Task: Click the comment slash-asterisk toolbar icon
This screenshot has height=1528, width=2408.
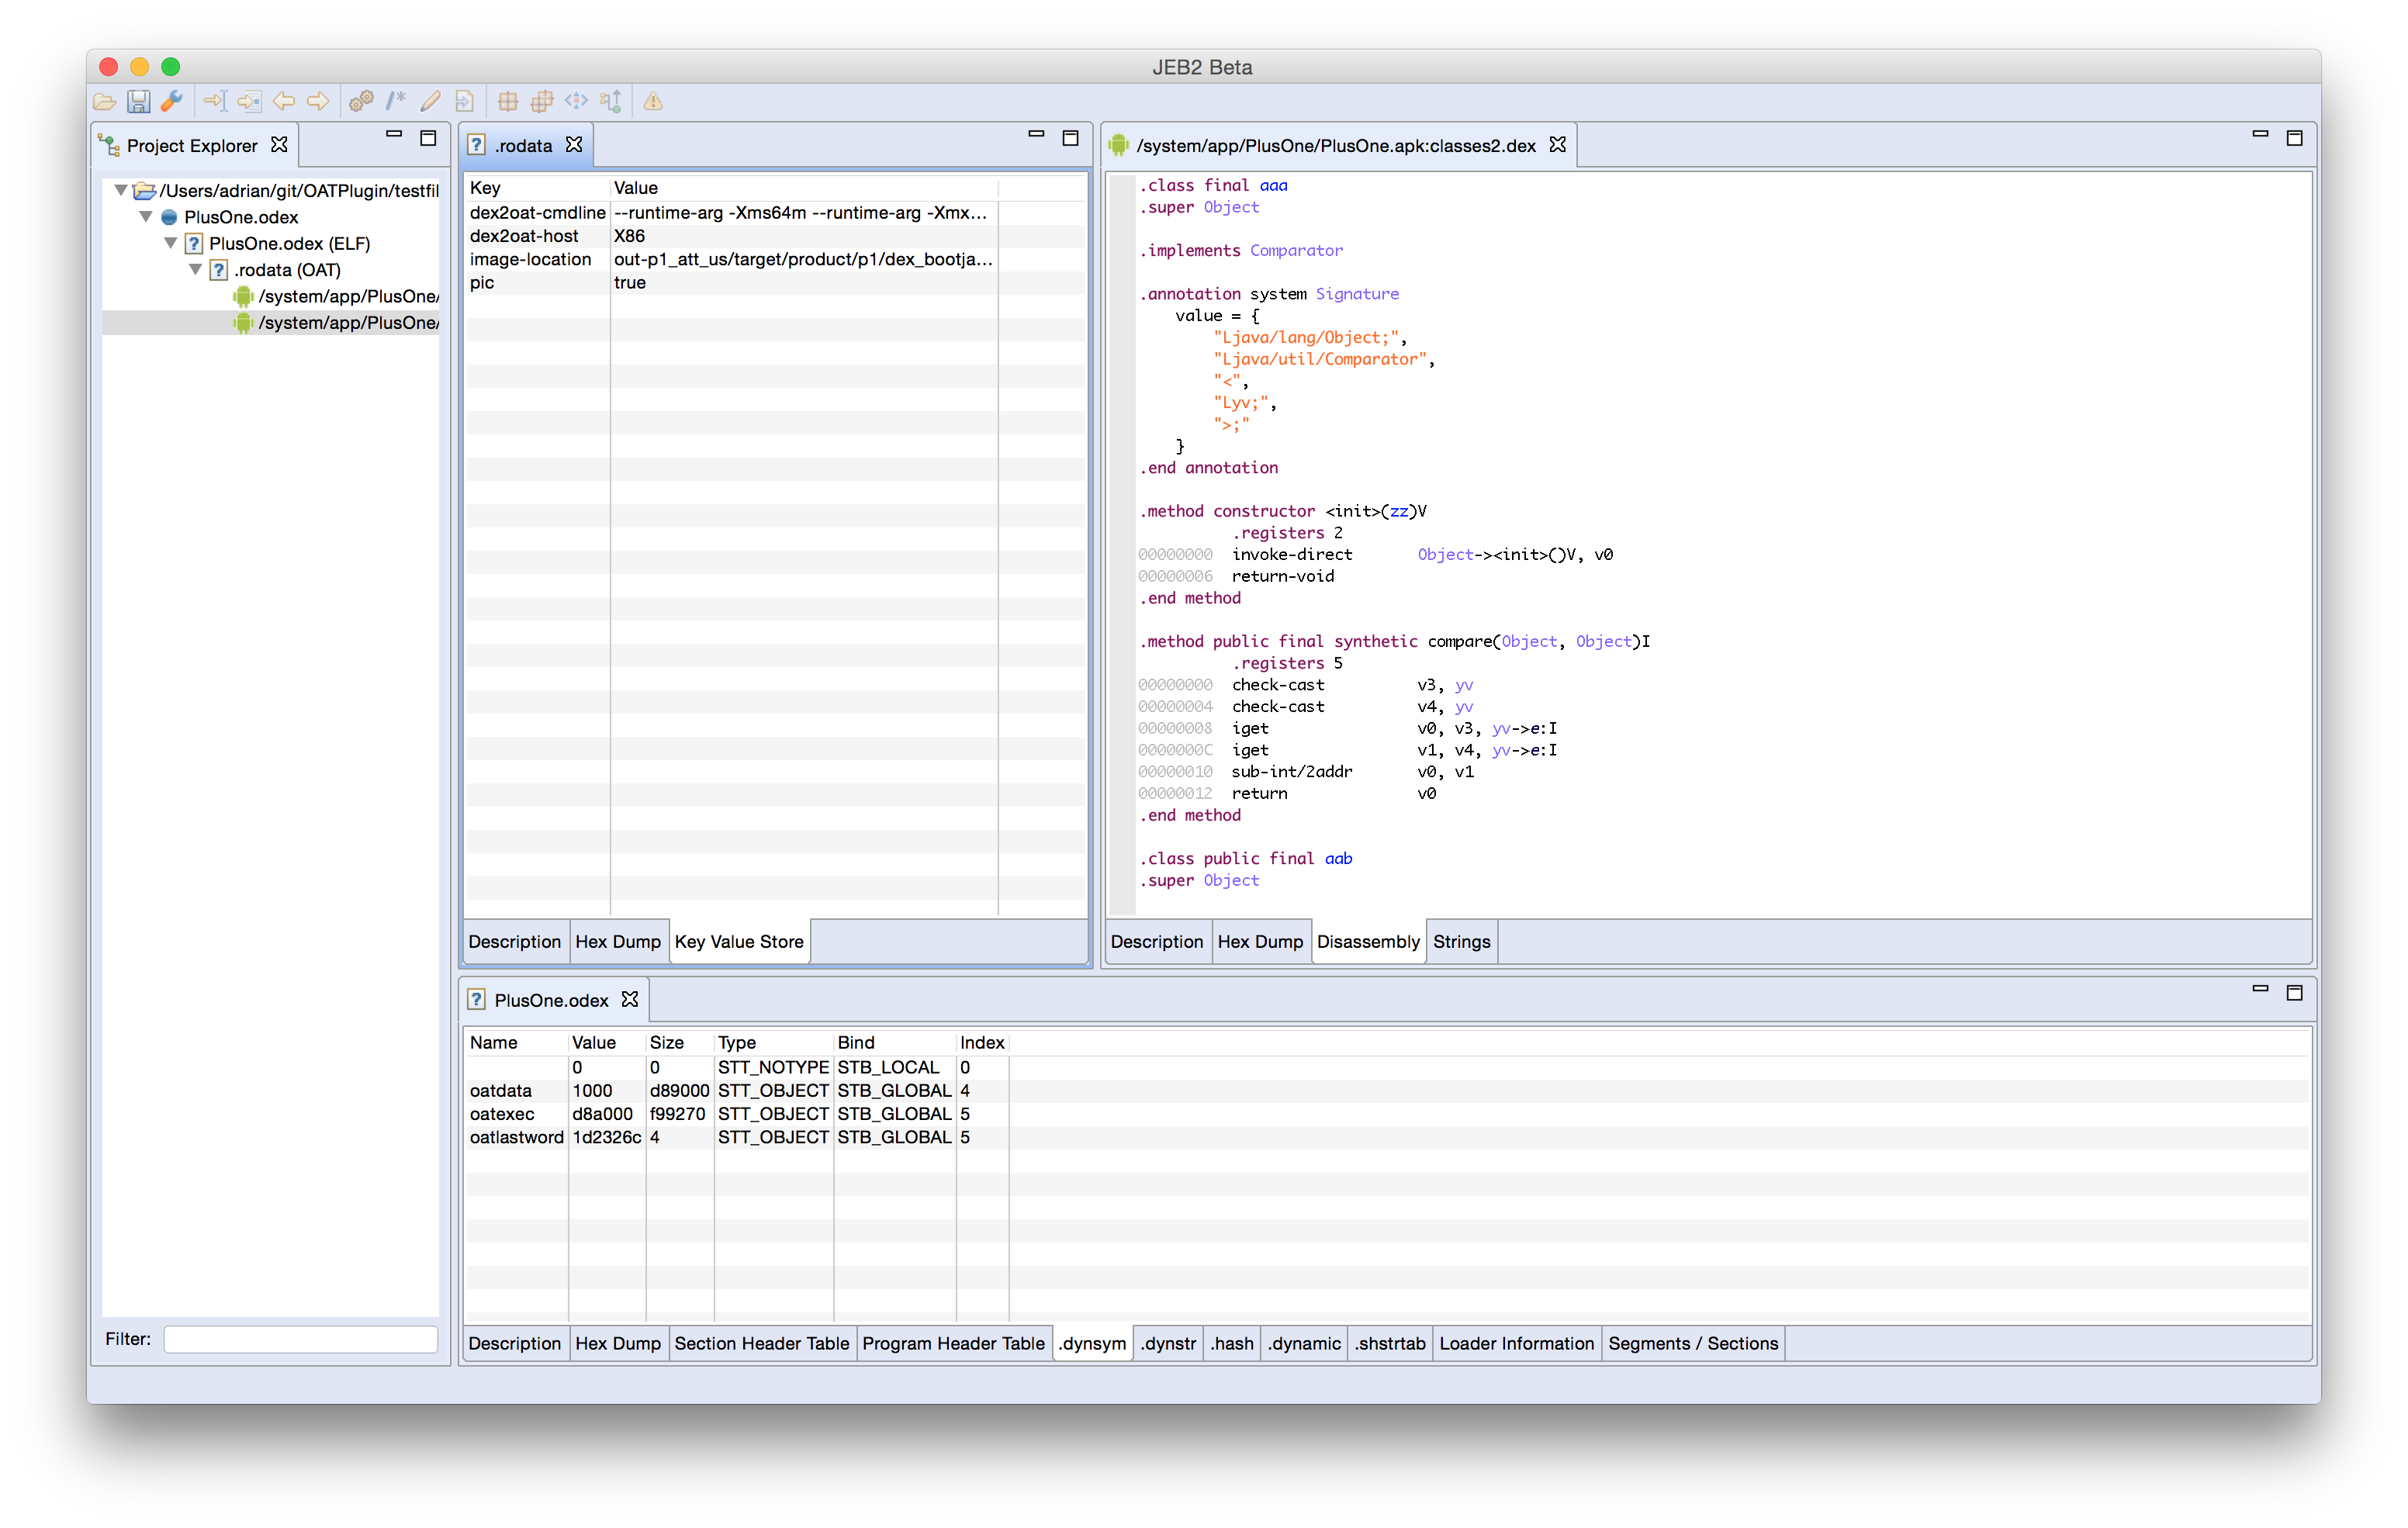Action: (396, 101)
